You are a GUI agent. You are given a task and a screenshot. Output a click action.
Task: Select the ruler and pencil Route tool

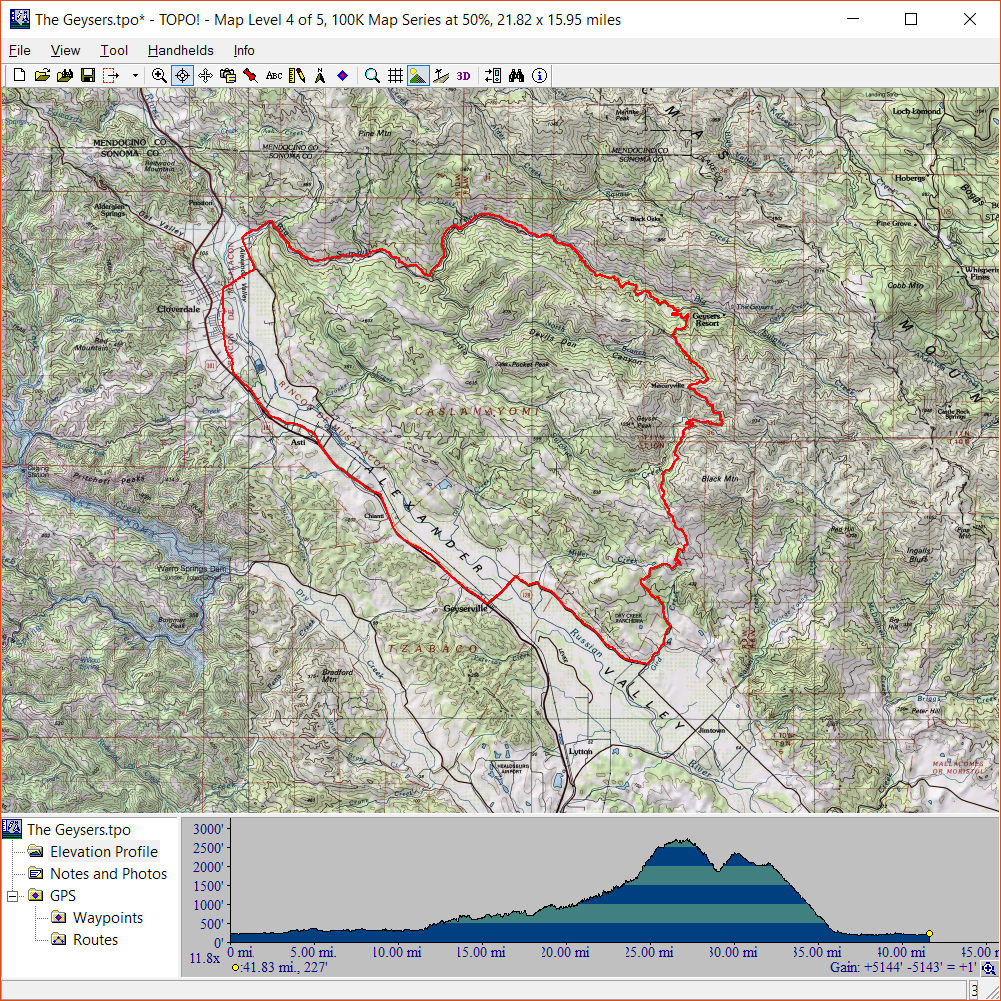coord(297,75)
